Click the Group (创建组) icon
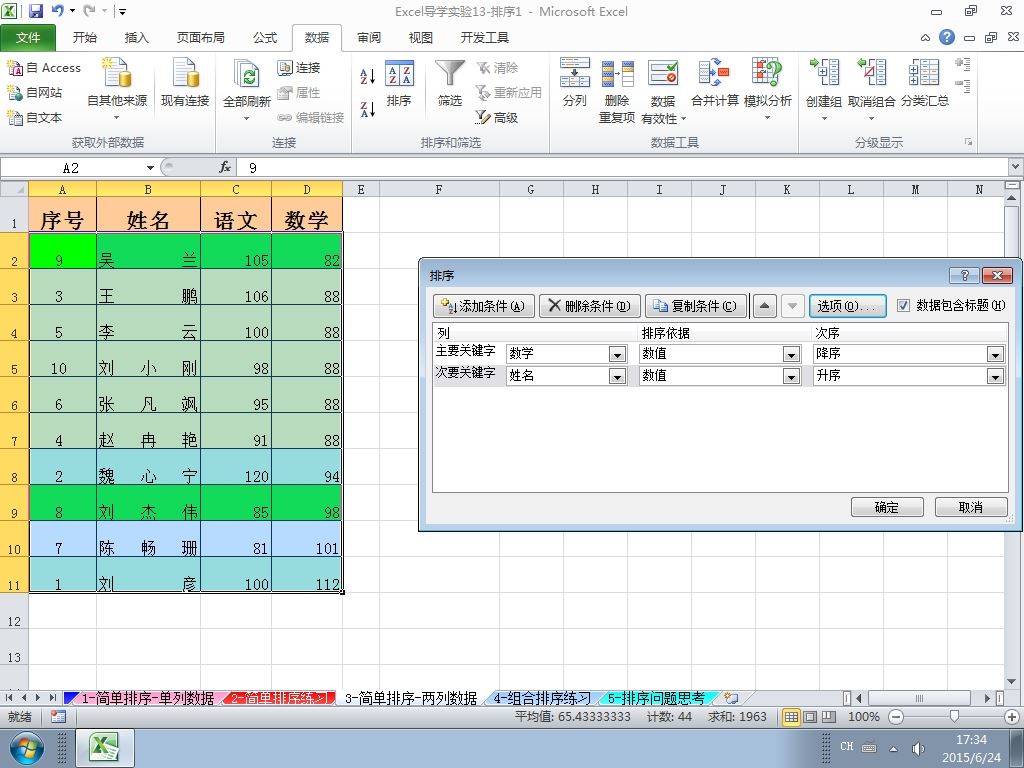Image resolution: width=1024 pixels, height=768 pixels. click(824, 72)
